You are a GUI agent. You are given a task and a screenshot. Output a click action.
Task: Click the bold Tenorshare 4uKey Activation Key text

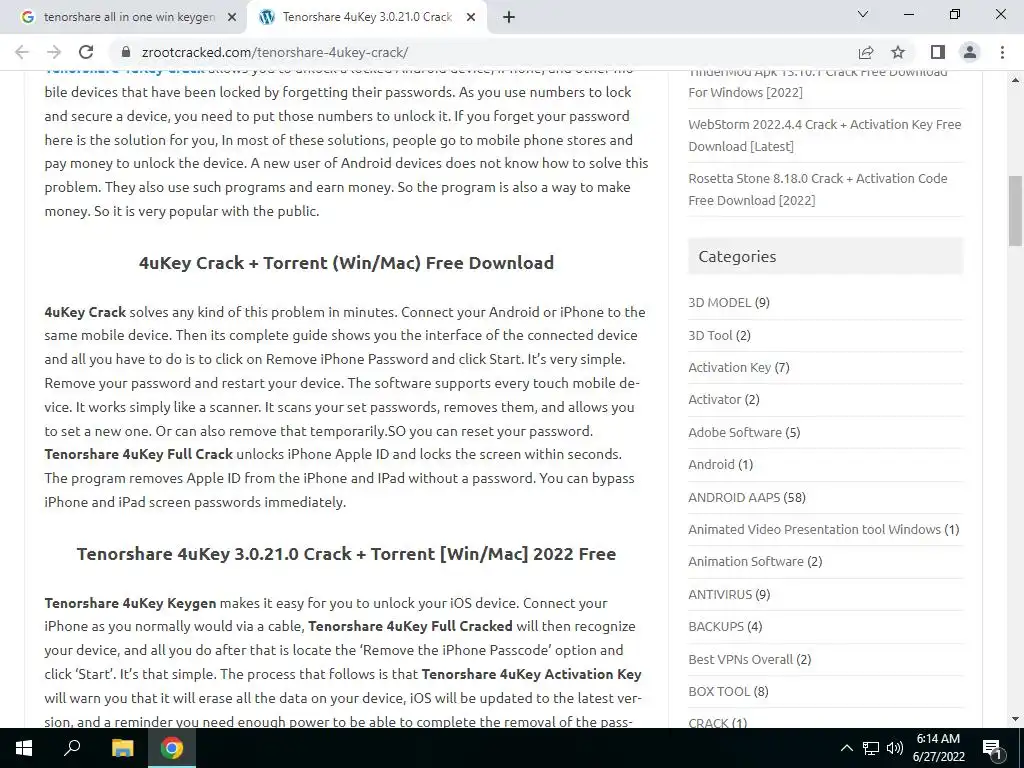click(x=532, y=674)
